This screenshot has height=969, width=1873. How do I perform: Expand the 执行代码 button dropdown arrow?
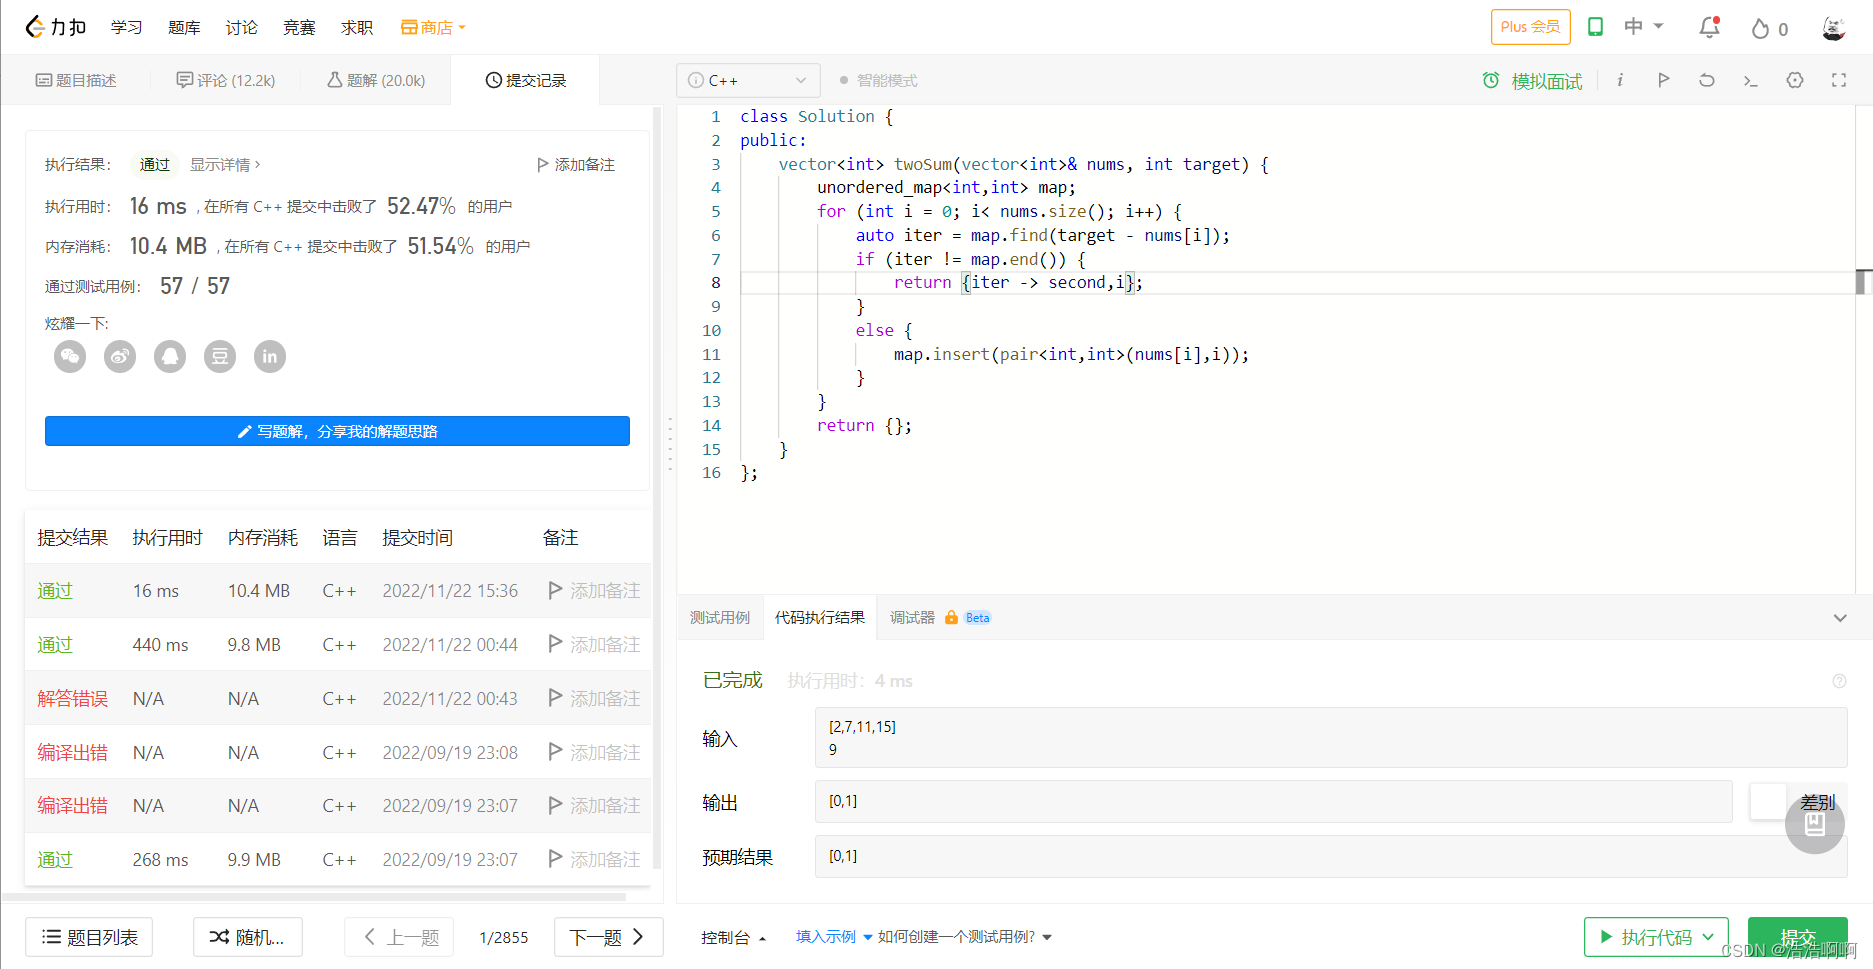pyautogui.click(x=1708, y=937)
